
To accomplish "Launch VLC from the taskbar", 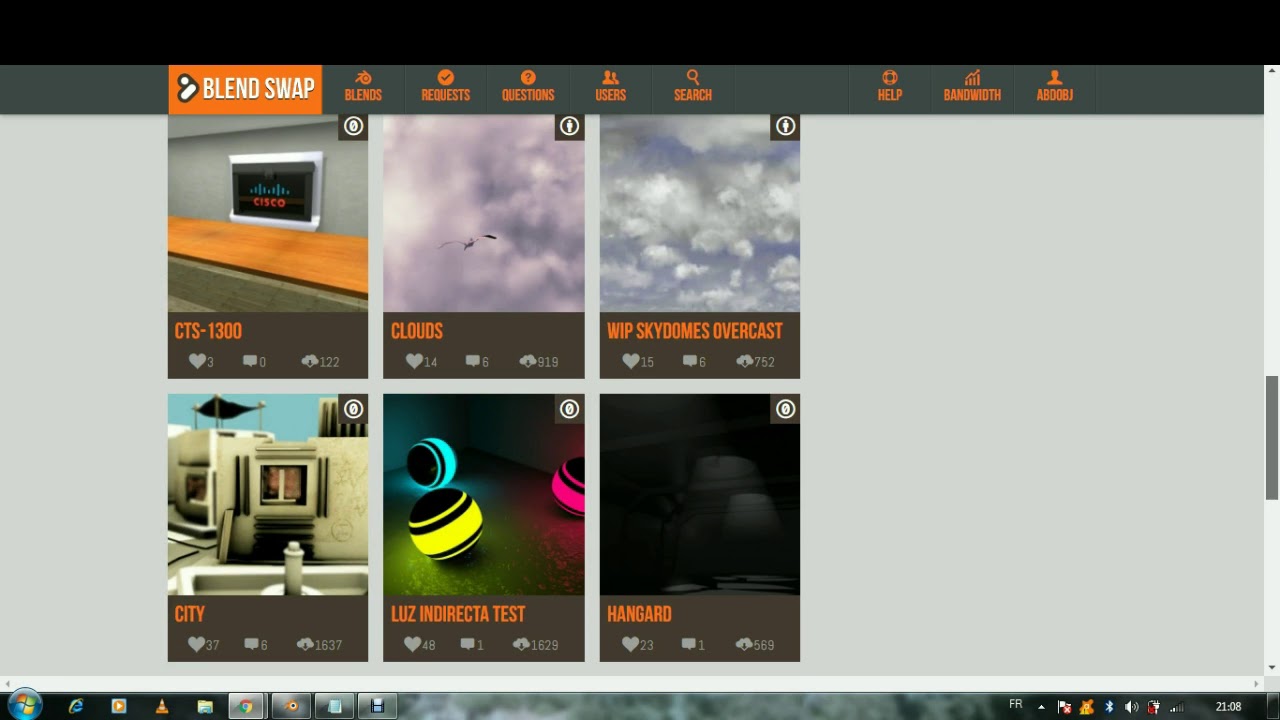I will 162,706.
